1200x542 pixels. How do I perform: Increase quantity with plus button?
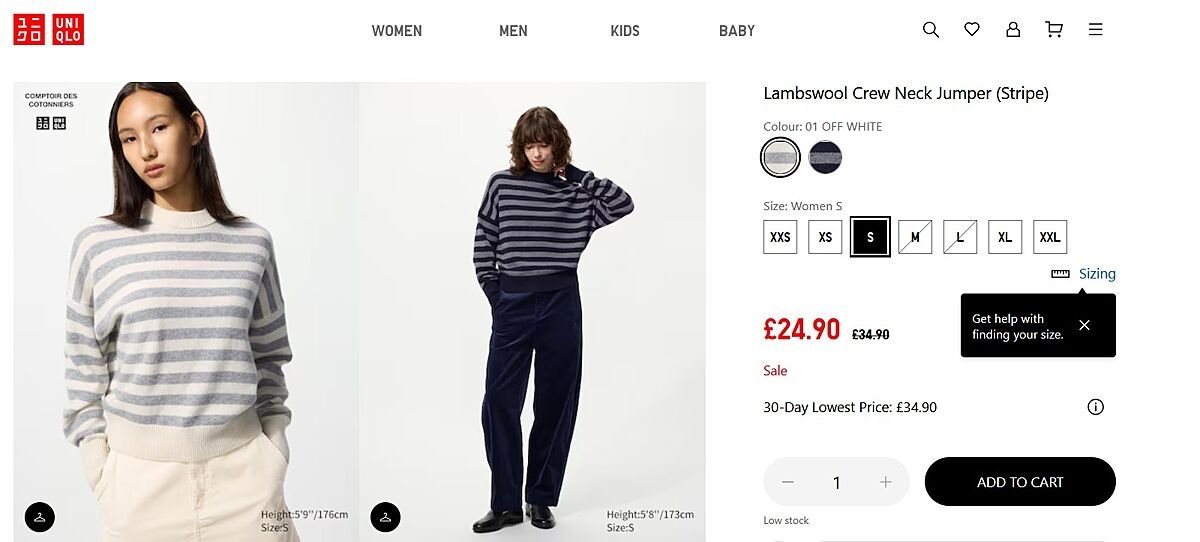(885, 482)
